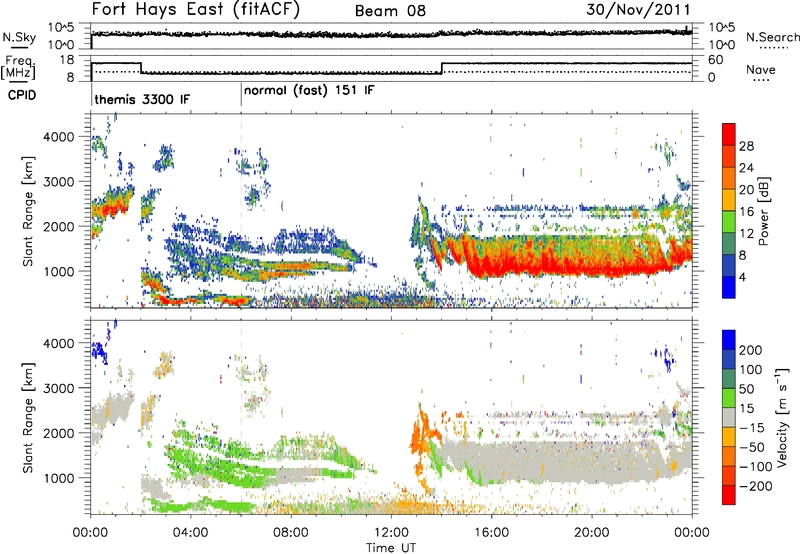Click the 'Freq. [MHz]' axis label
Screen dimensions: 800x554
coord(18,67)
